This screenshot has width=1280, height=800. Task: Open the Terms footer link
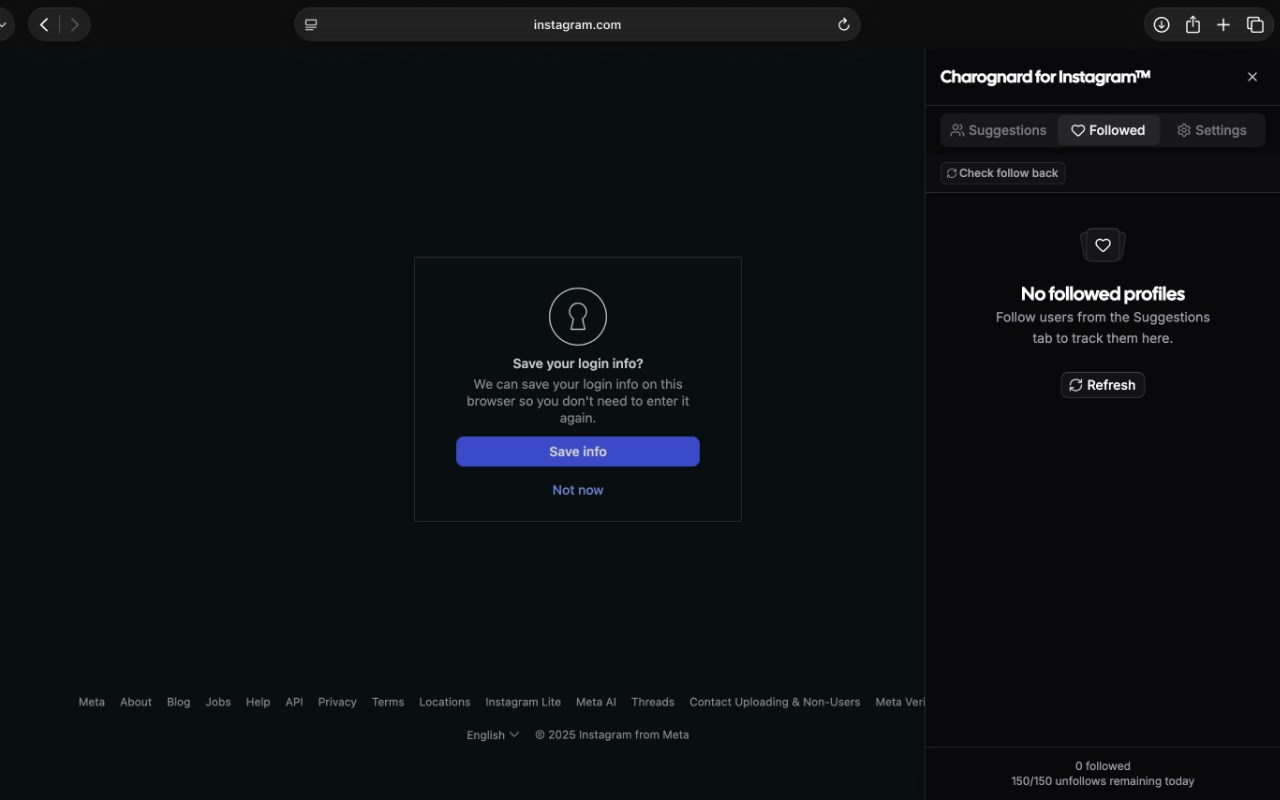coord(388,702)
